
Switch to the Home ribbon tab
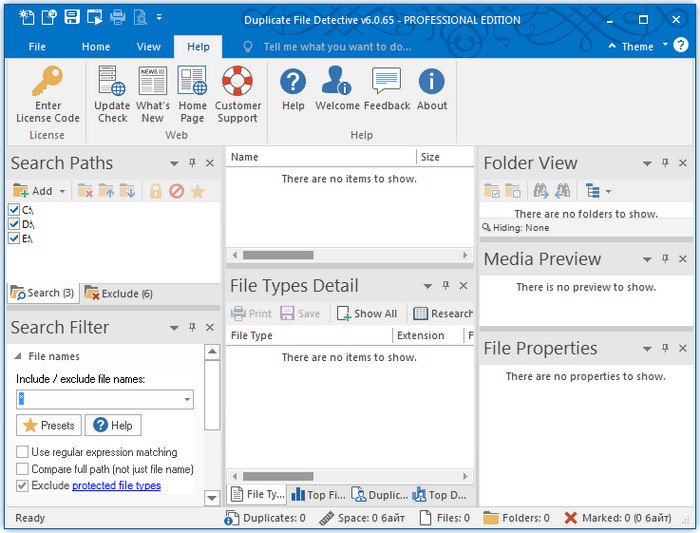pyautogui.click(x=96, y=47)
